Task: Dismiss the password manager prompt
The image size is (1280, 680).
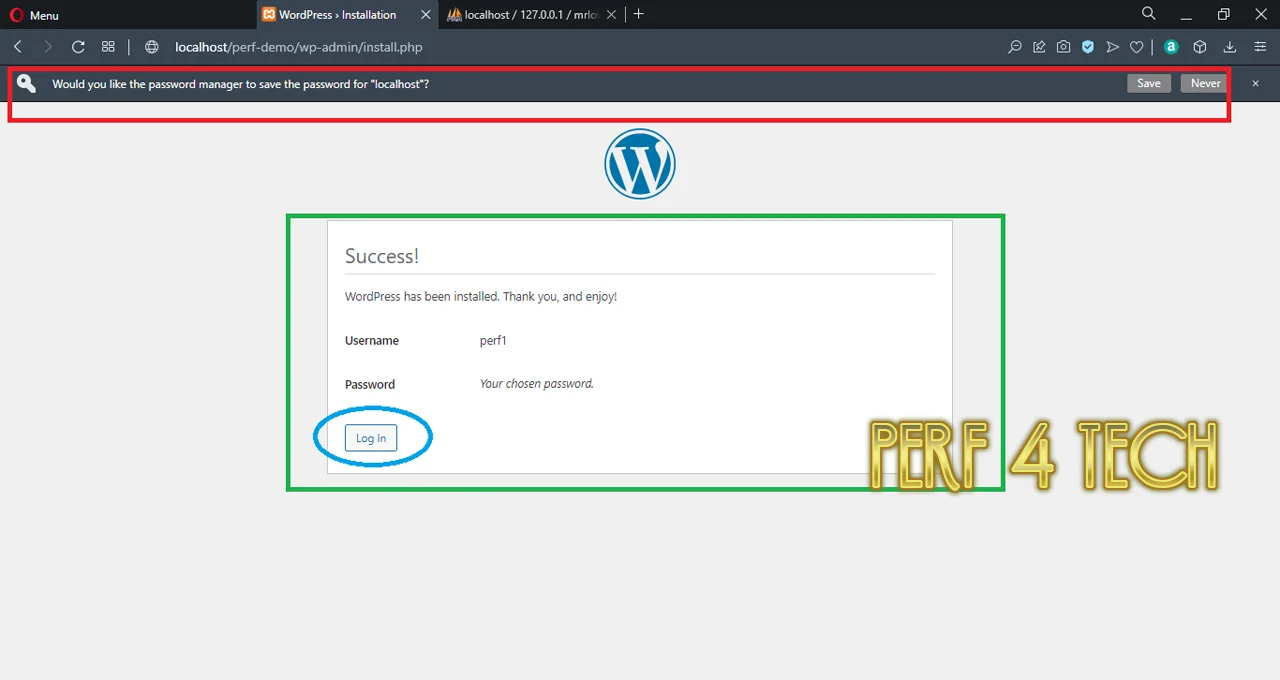Action: tap(1256, 84)
